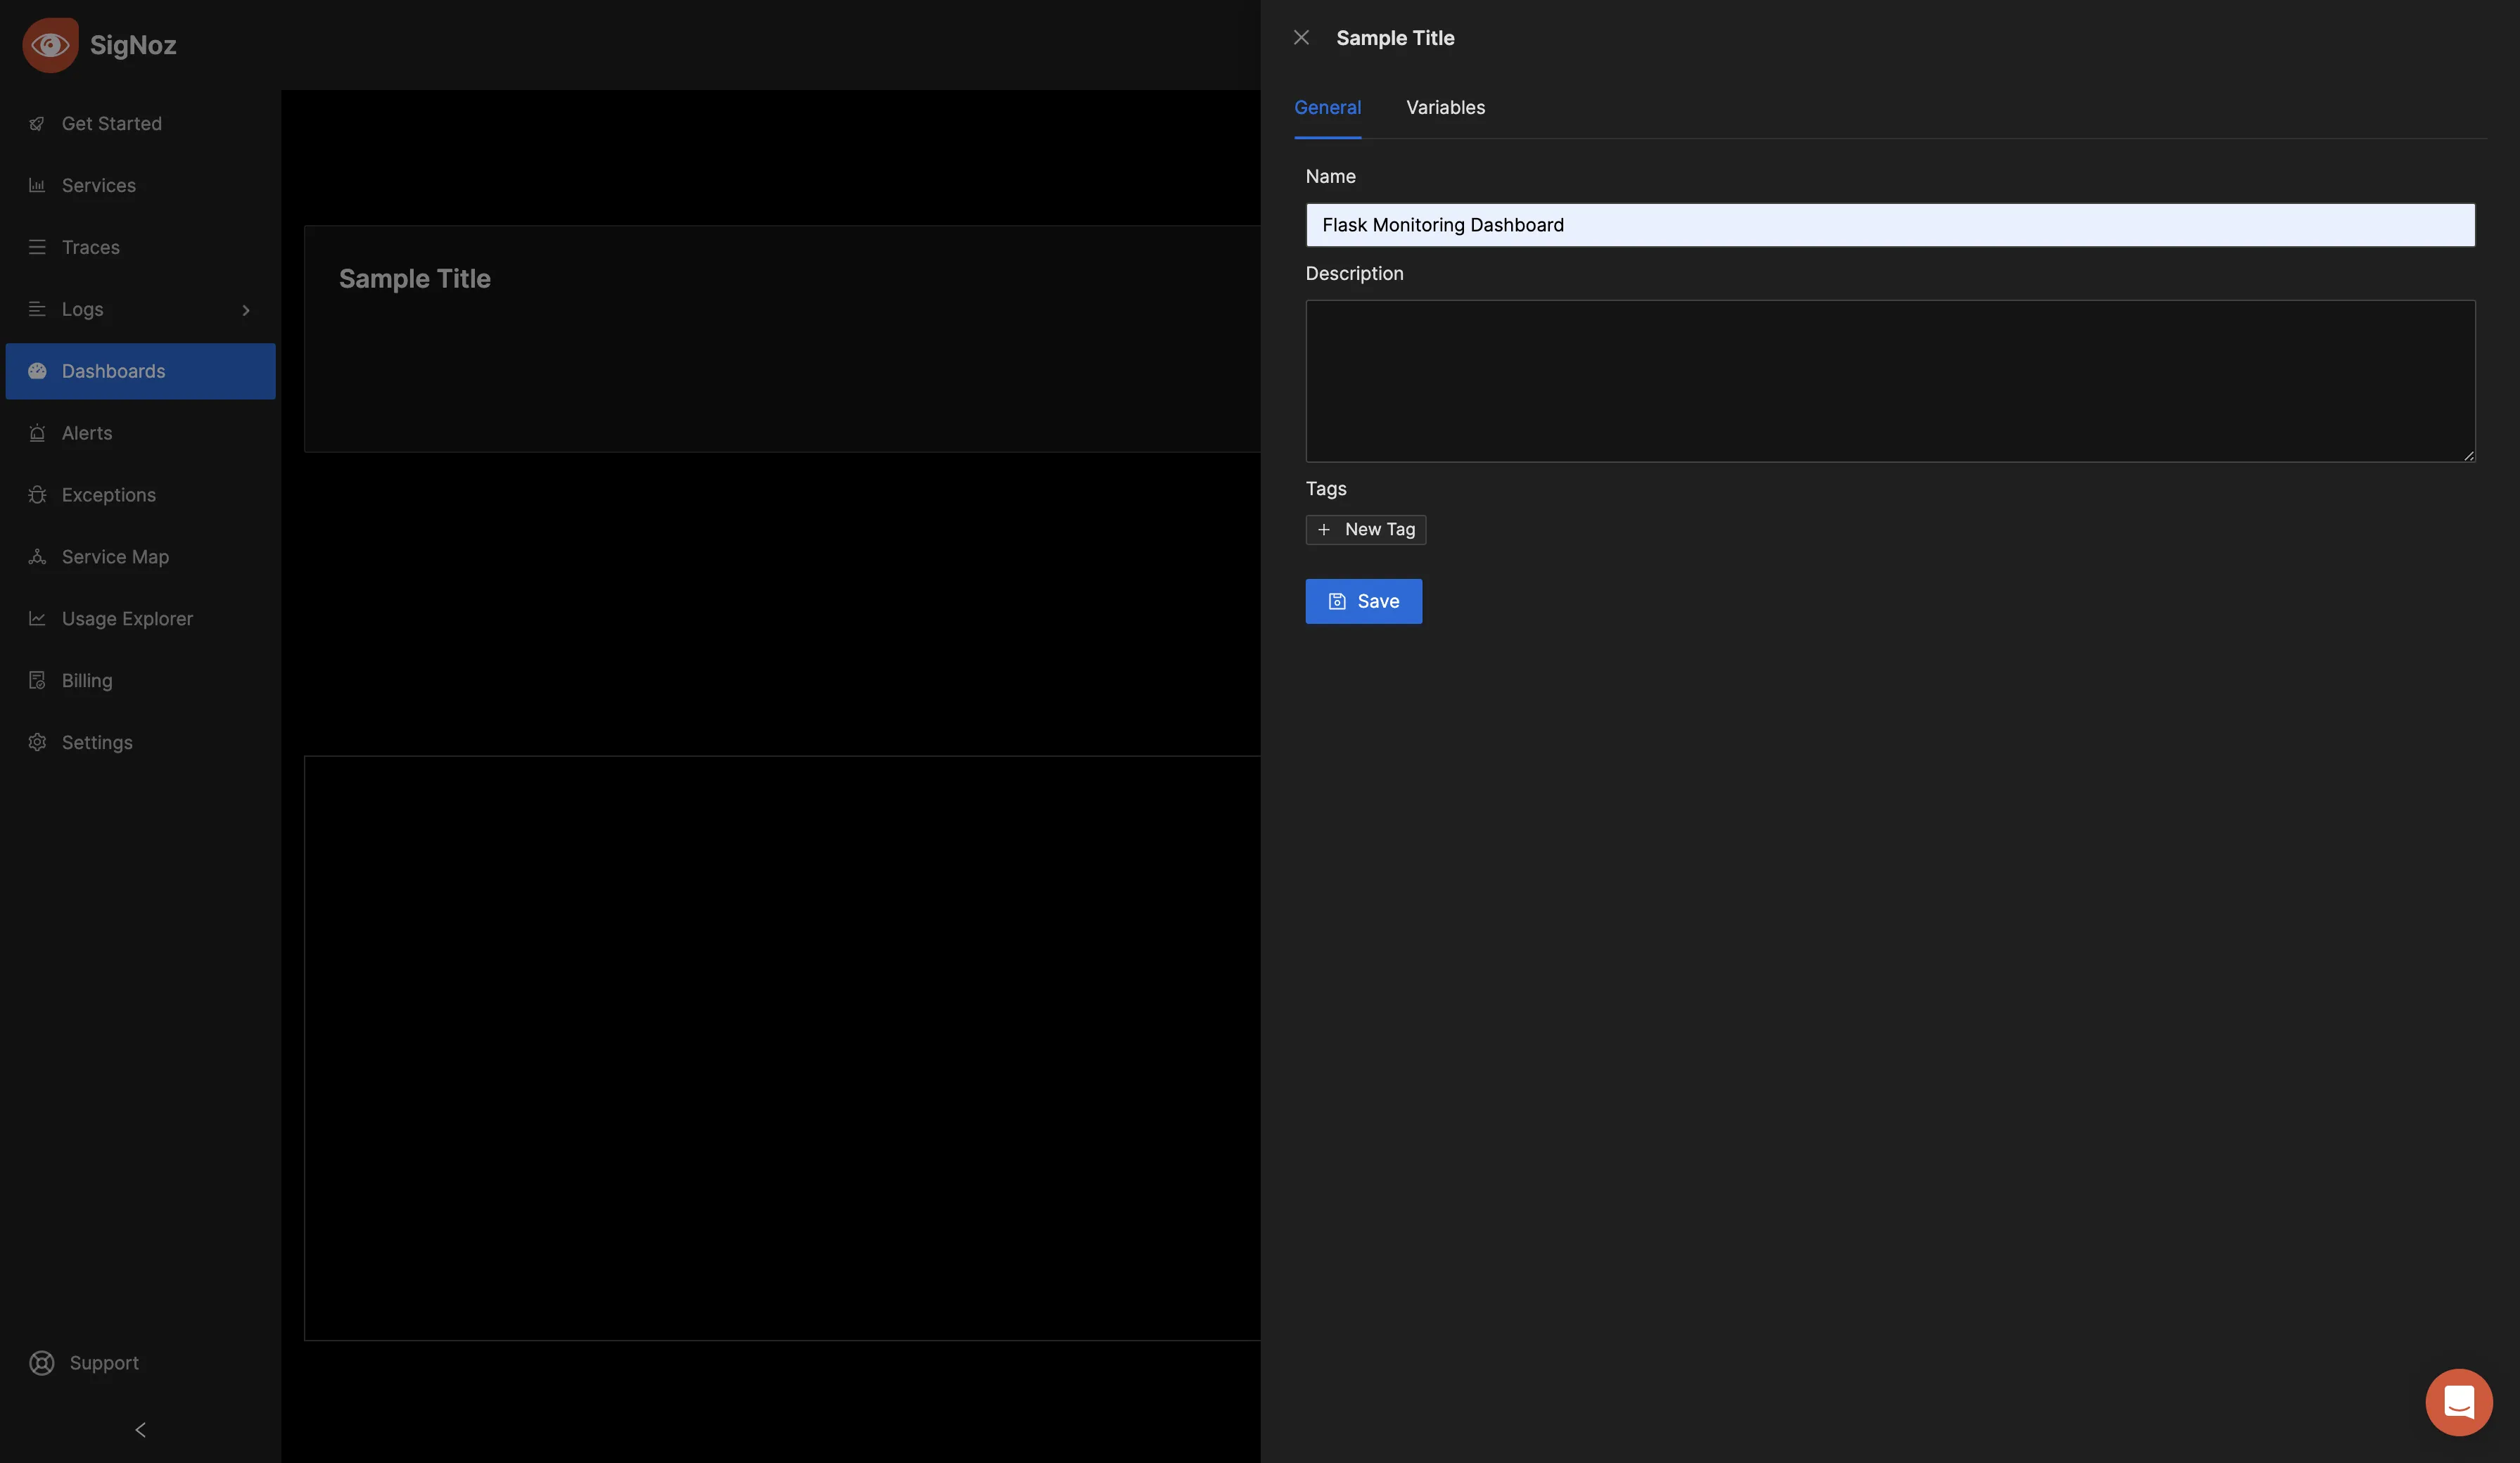This screenshot has height=1463, width=2520.
Task: Click the dashboard's Sample Title heading
Action: [414, 279]
